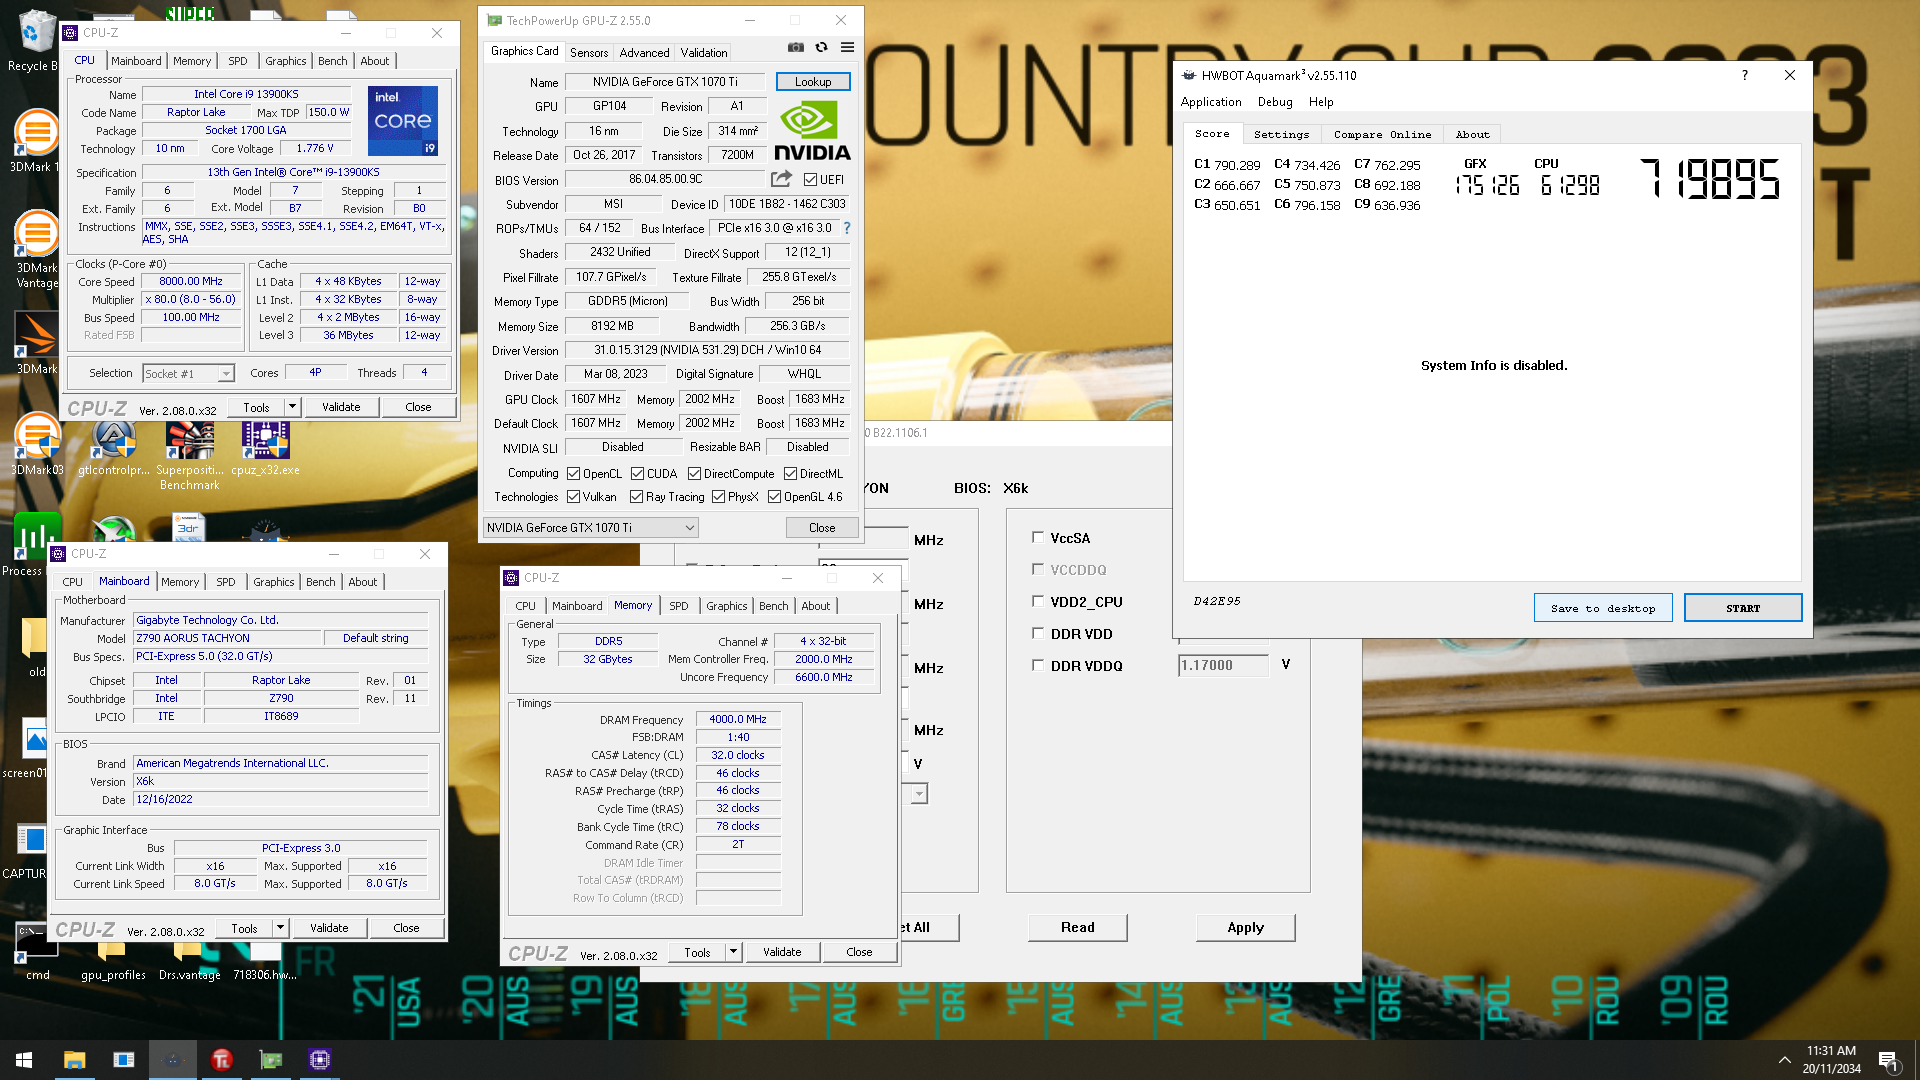Click the NVIDIA logo in GPU-Z
The height and width of the screenshot is (1080, 1920).
pos(812,131)
